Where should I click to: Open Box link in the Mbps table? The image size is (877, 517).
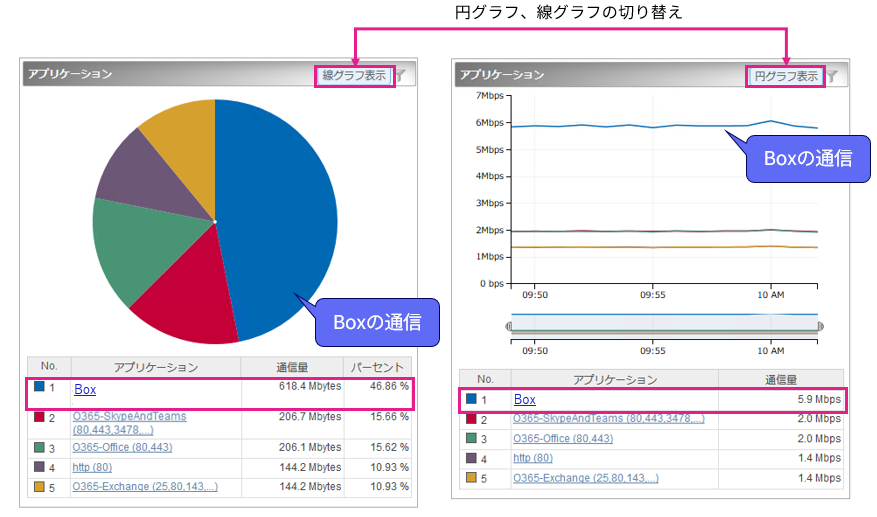pos(525,400)
